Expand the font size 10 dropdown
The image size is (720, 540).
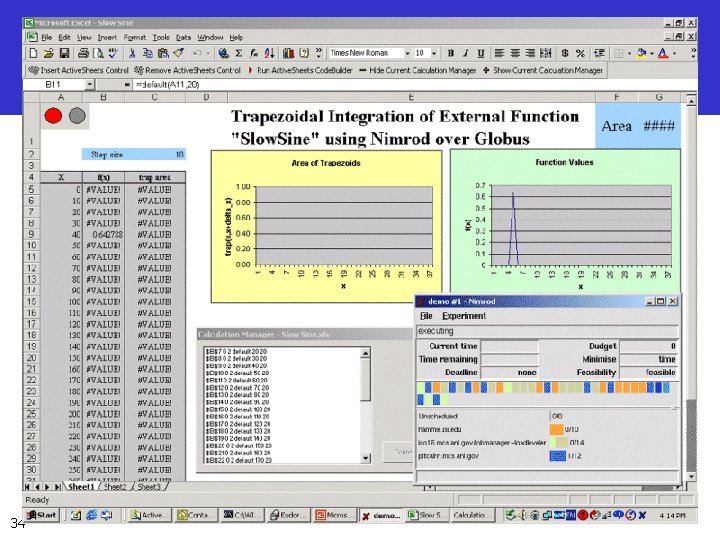[434, 53]
